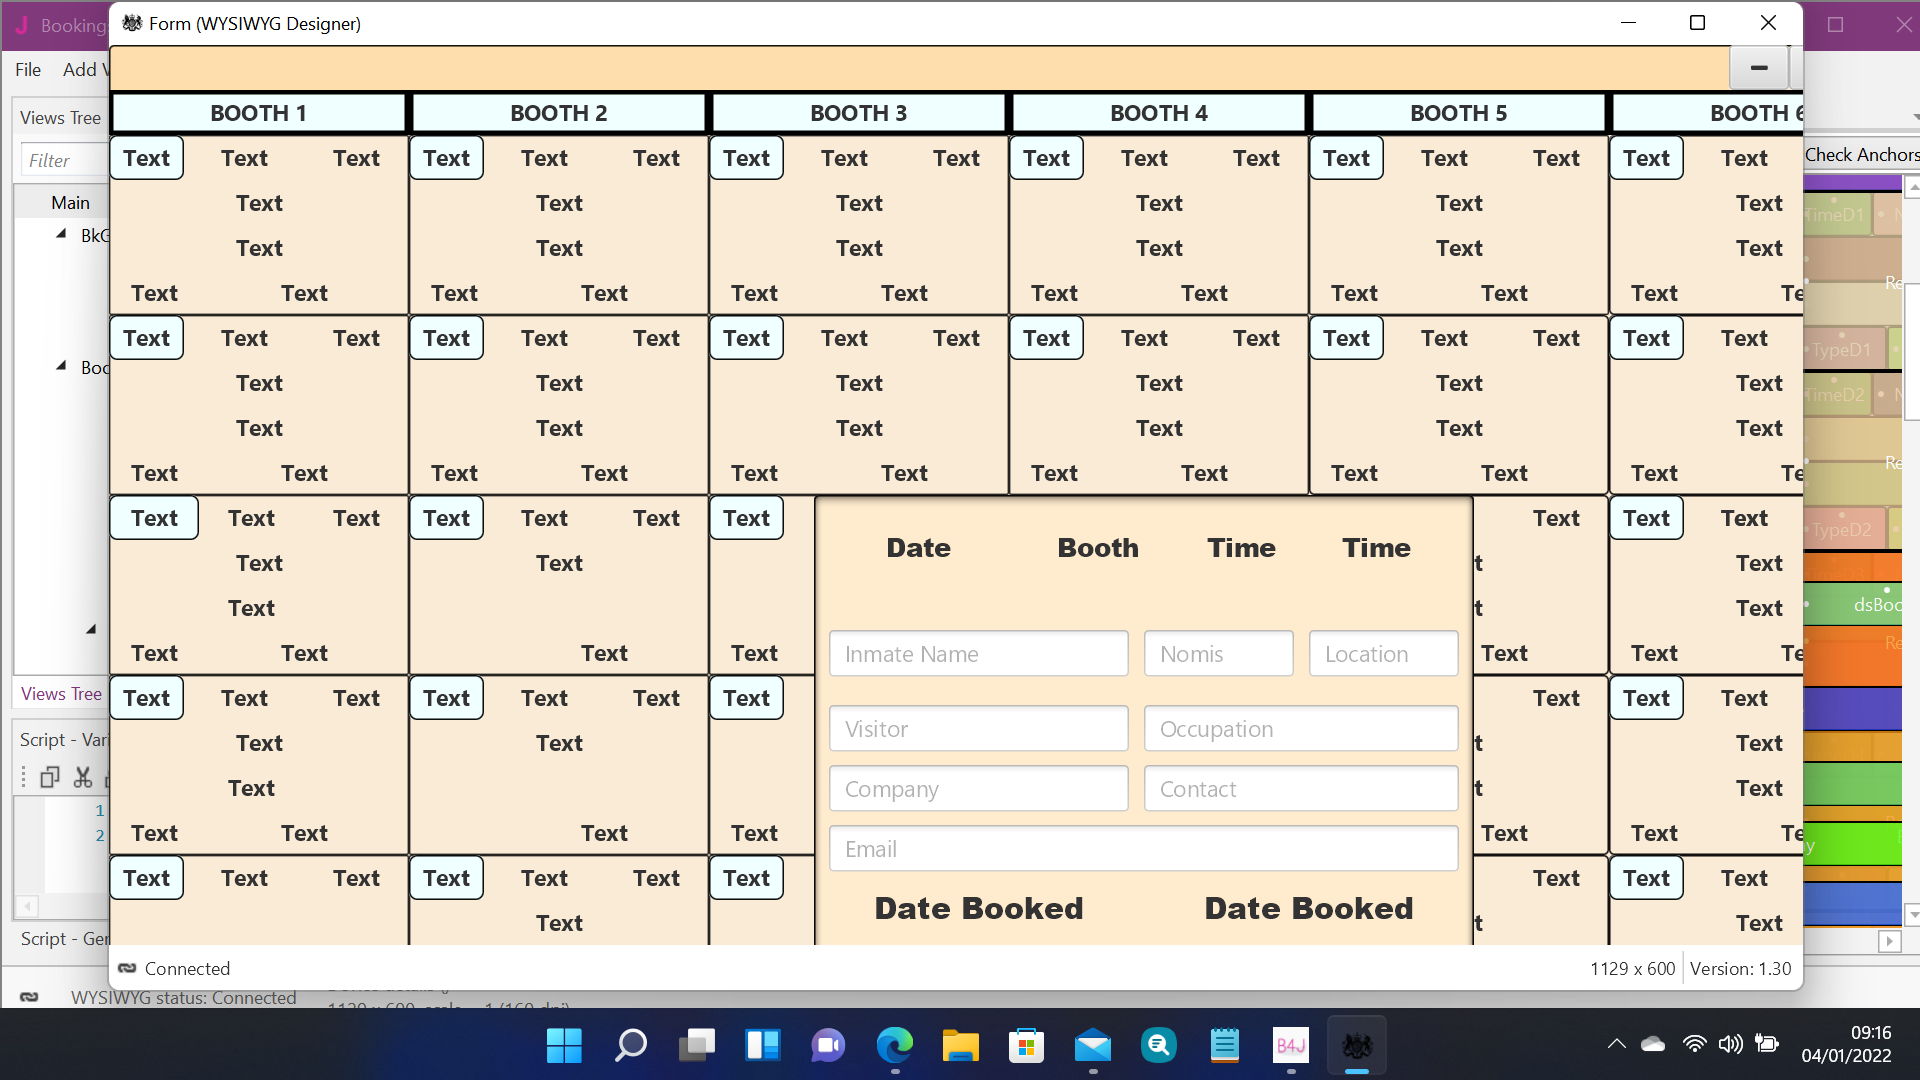Collapse the Boo node in the Views Tree

coord(61,366)
